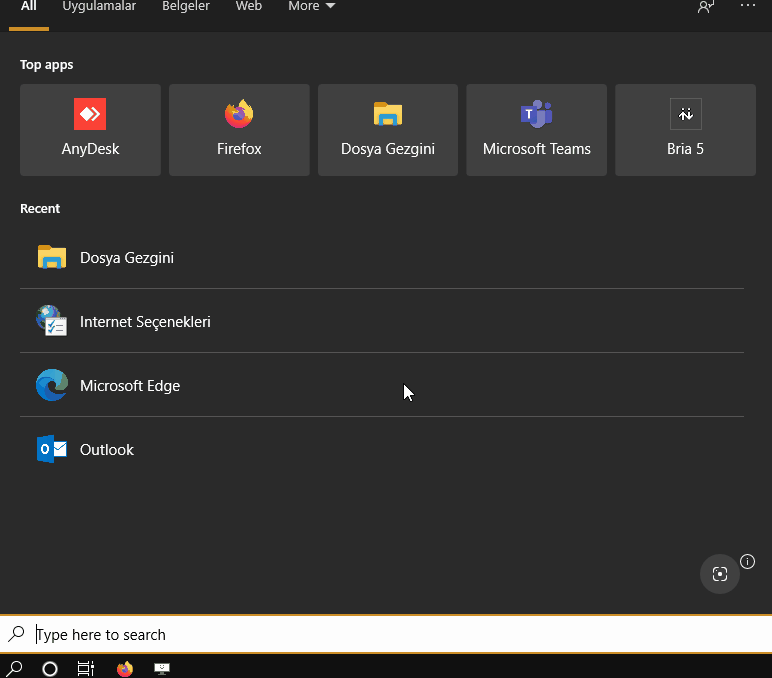Open Dosya Gezgini tile in Top apps

click(388, 130)
